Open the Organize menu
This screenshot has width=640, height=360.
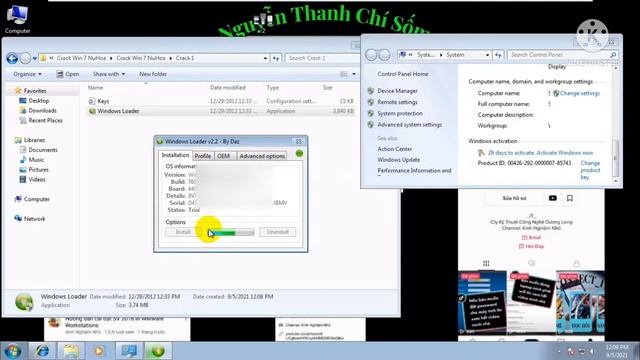pyautogui.click(x=27, y=74)
